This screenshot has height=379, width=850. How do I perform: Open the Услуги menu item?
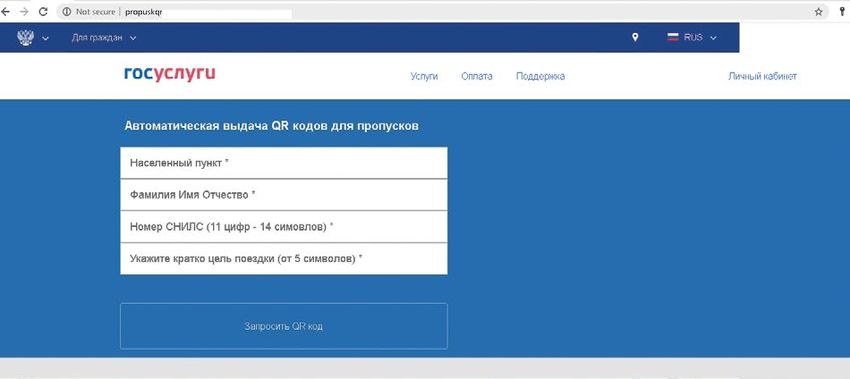(424, 76)
